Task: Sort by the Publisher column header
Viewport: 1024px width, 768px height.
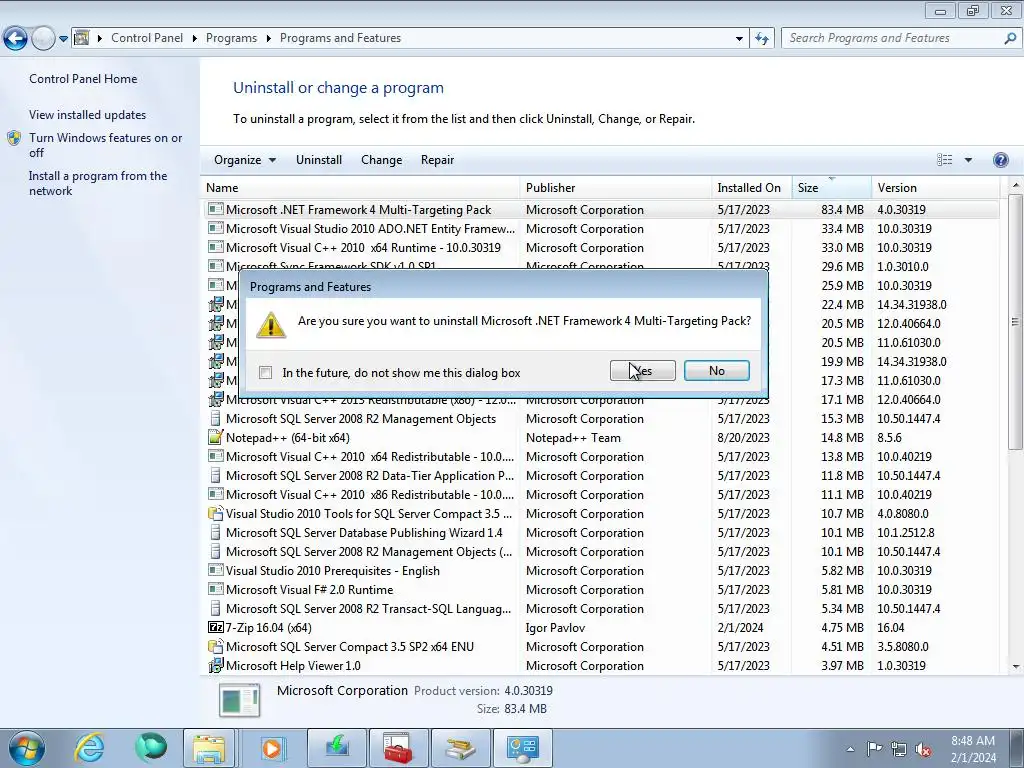Action: click(x=615, y=187)
